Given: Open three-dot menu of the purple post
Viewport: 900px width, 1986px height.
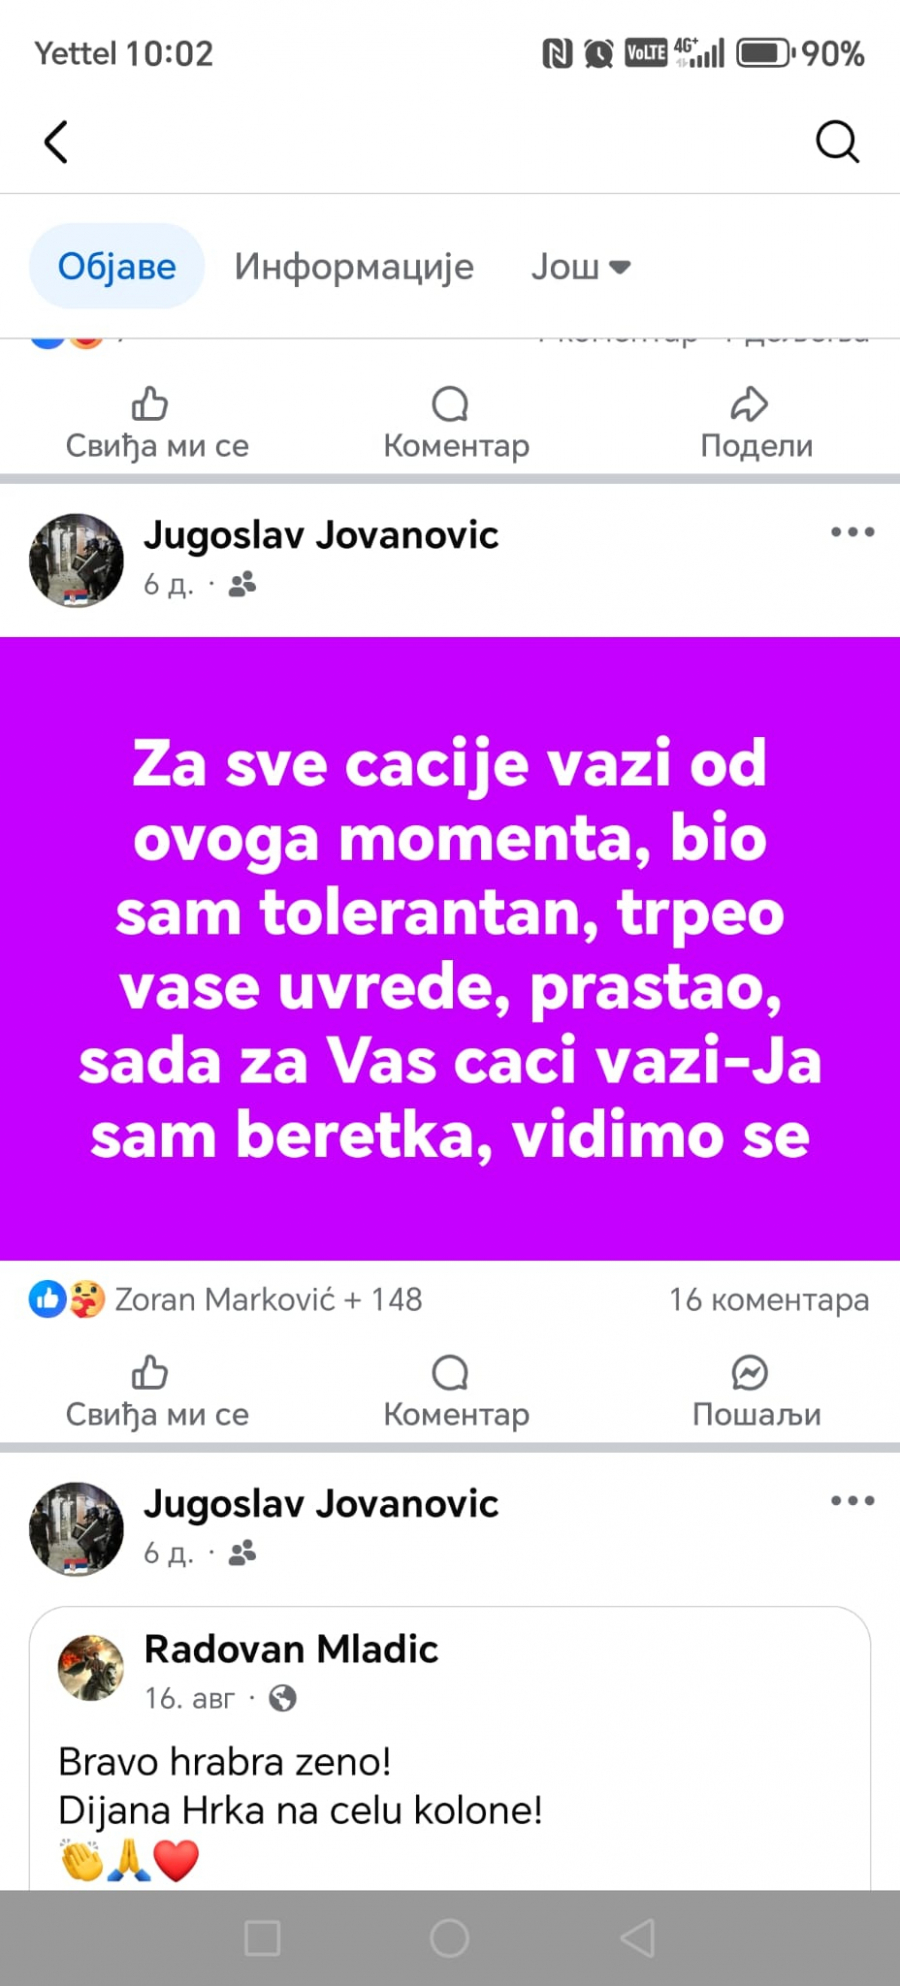Looking at the screenshot, I should (853, 532).
